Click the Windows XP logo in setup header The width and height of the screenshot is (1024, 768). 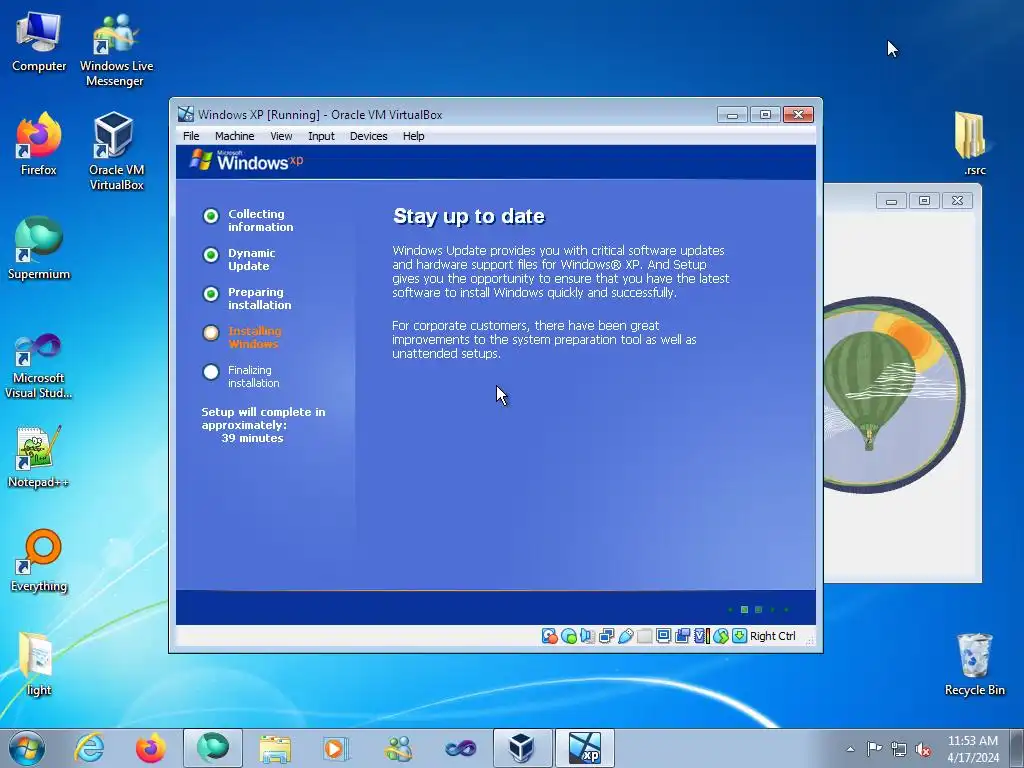(x=246, y=161)
